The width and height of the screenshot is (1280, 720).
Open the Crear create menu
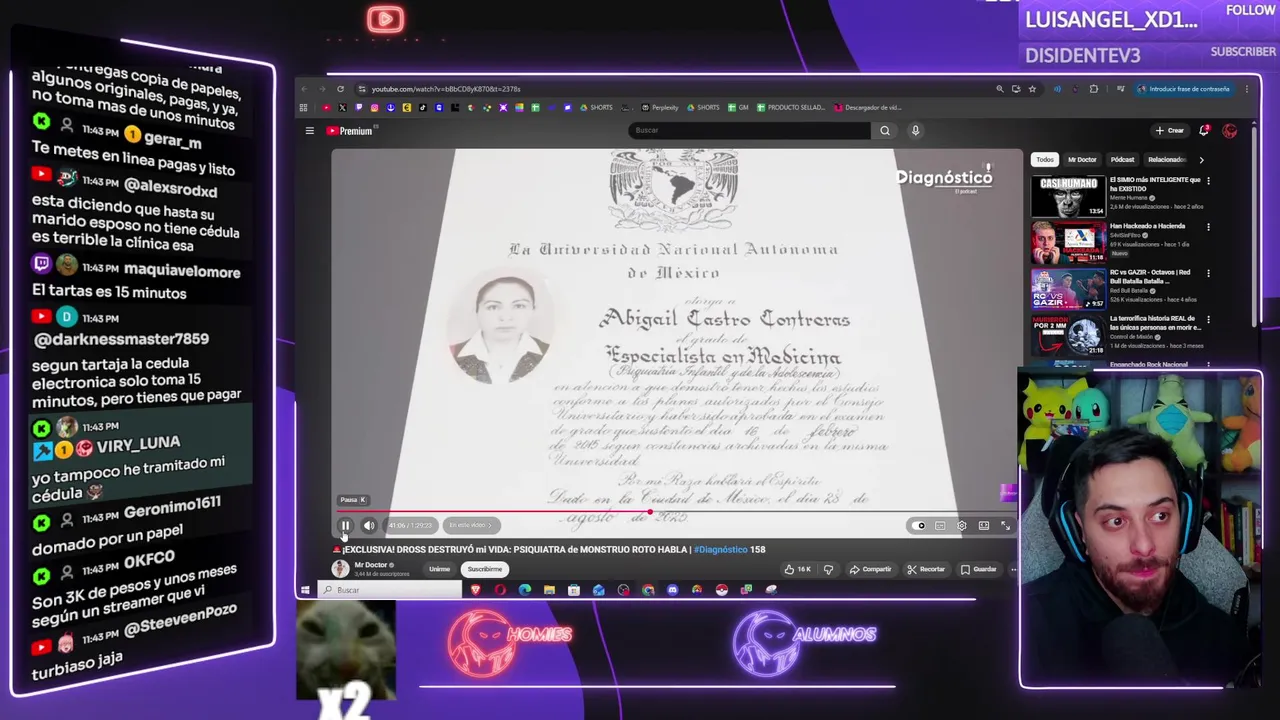[x=1170, y=130]
